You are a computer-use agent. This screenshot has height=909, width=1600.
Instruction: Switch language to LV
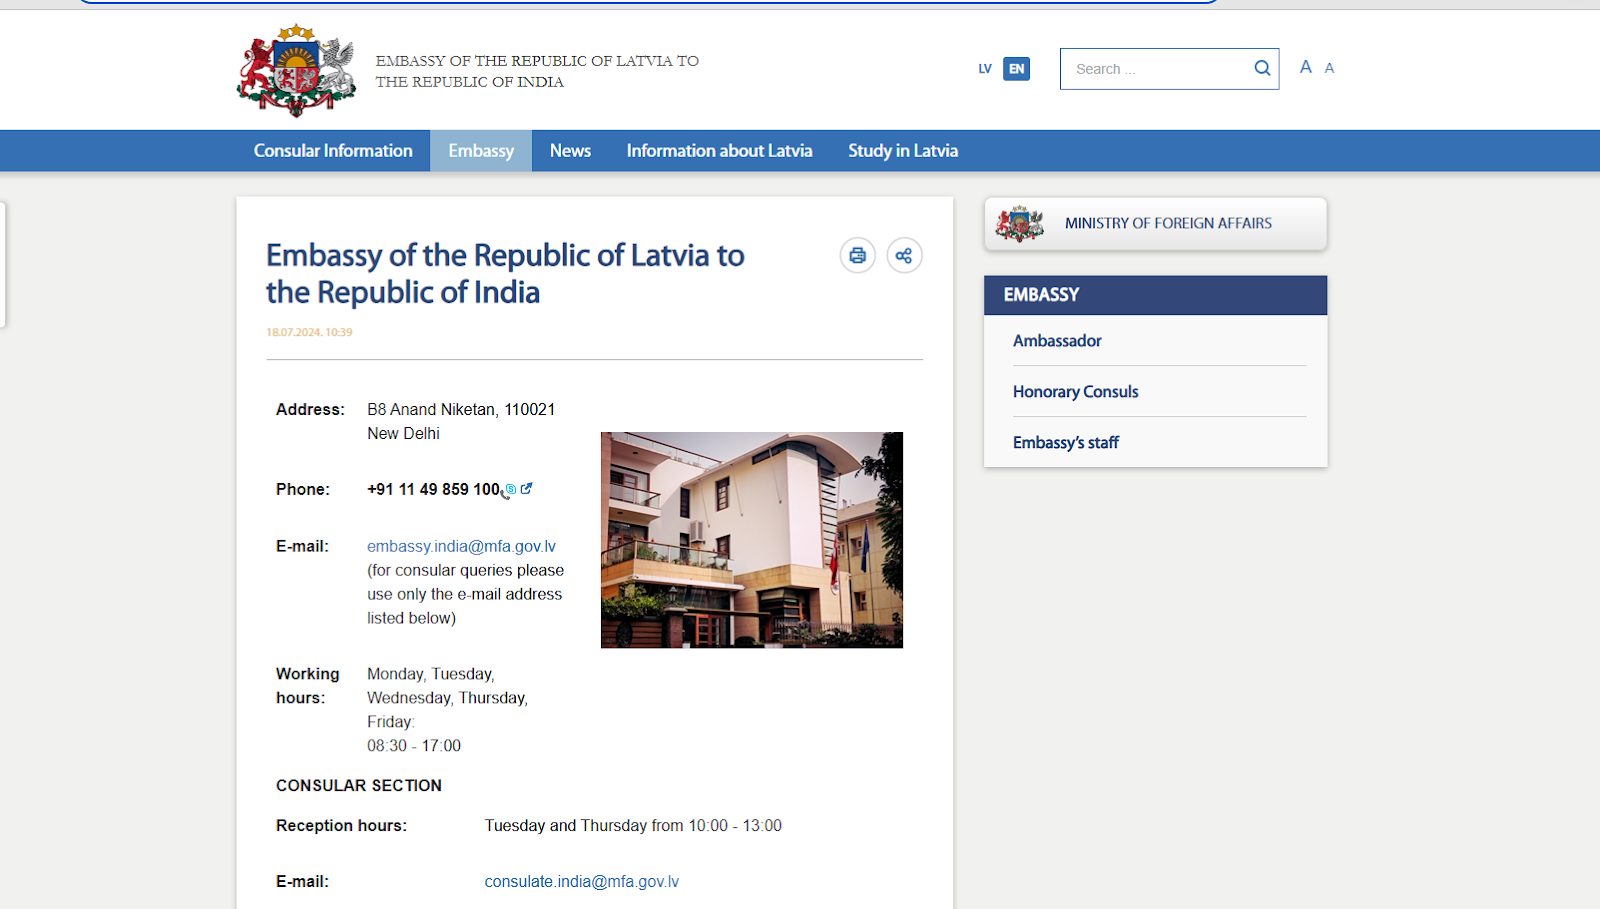(x=985, y=69)
